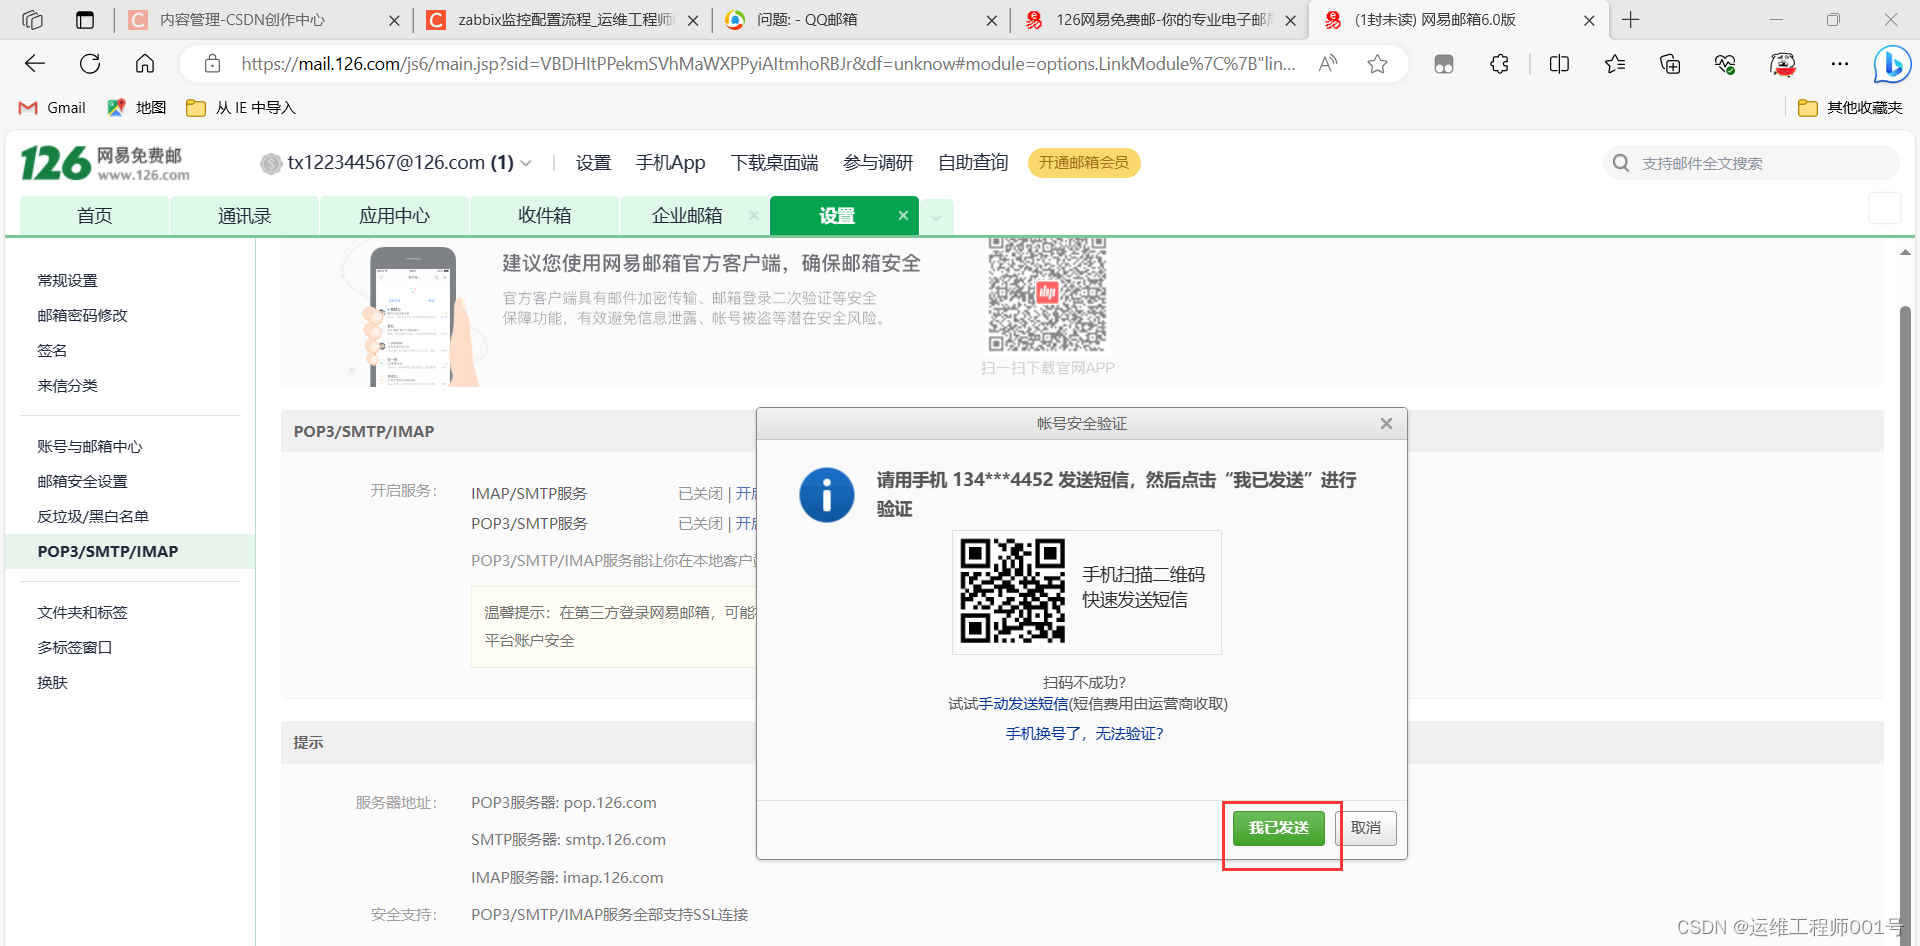Reload the page with the refresh icon
This screenshot has width=1920, height=946.
coord(90,64)
